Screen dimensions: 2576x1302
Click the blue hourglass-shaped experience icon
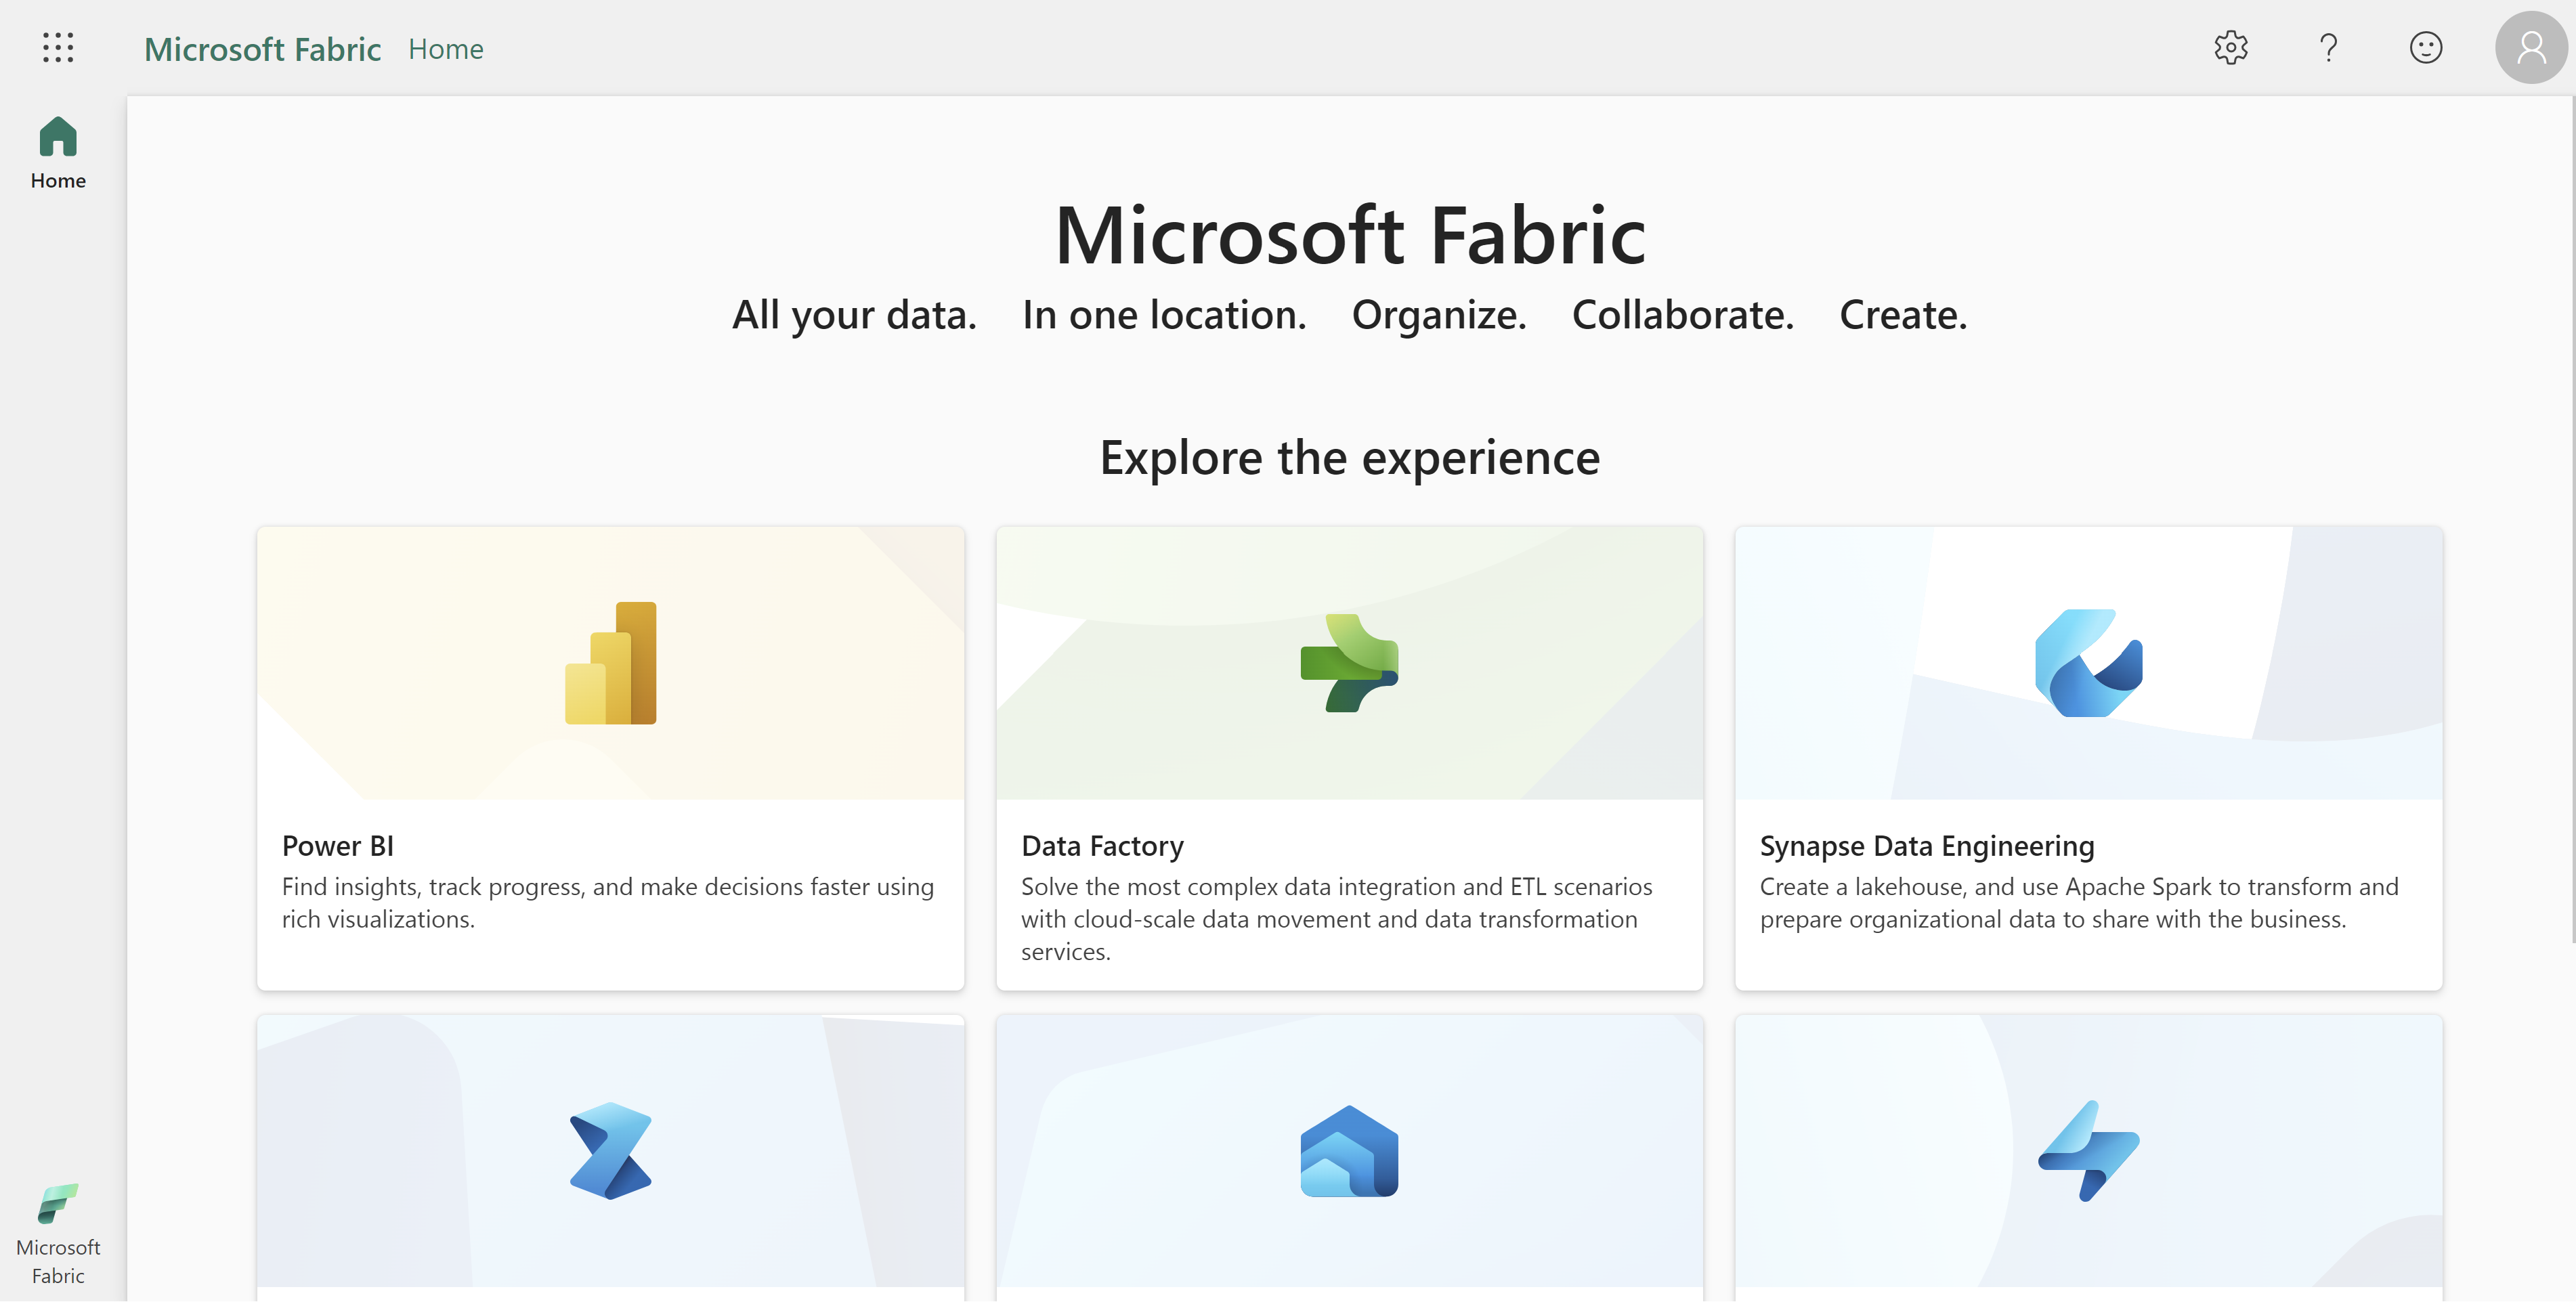pos(610,1151)
